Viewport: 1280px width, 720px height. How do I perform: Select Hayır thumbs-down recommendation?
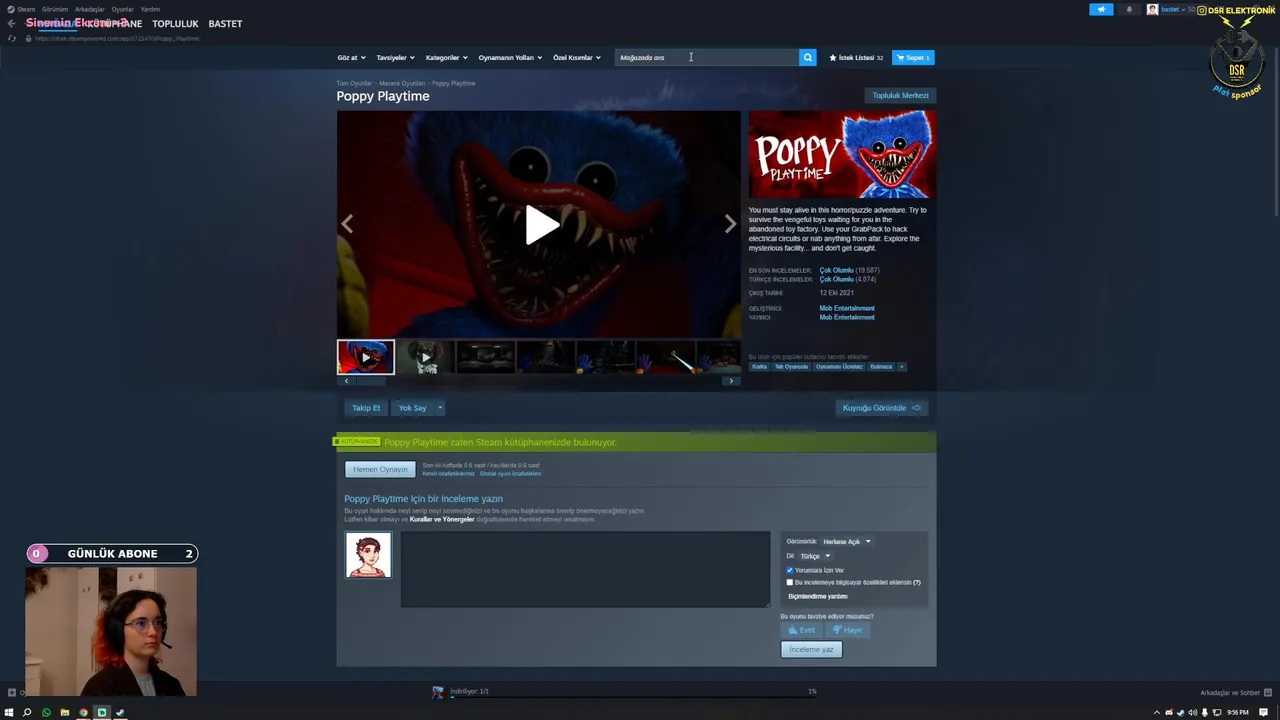(x=847, y=630)
